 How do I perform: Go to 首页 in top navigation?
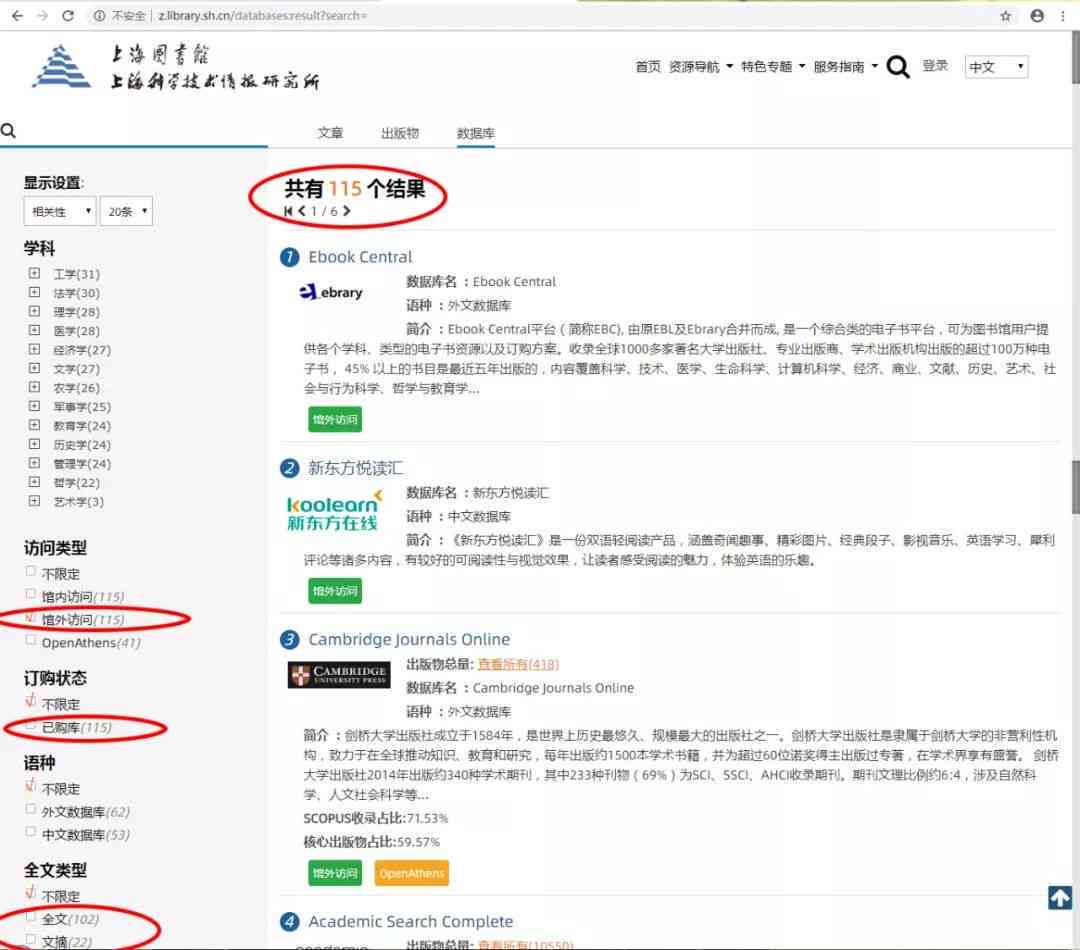click(x=647, y=67)
